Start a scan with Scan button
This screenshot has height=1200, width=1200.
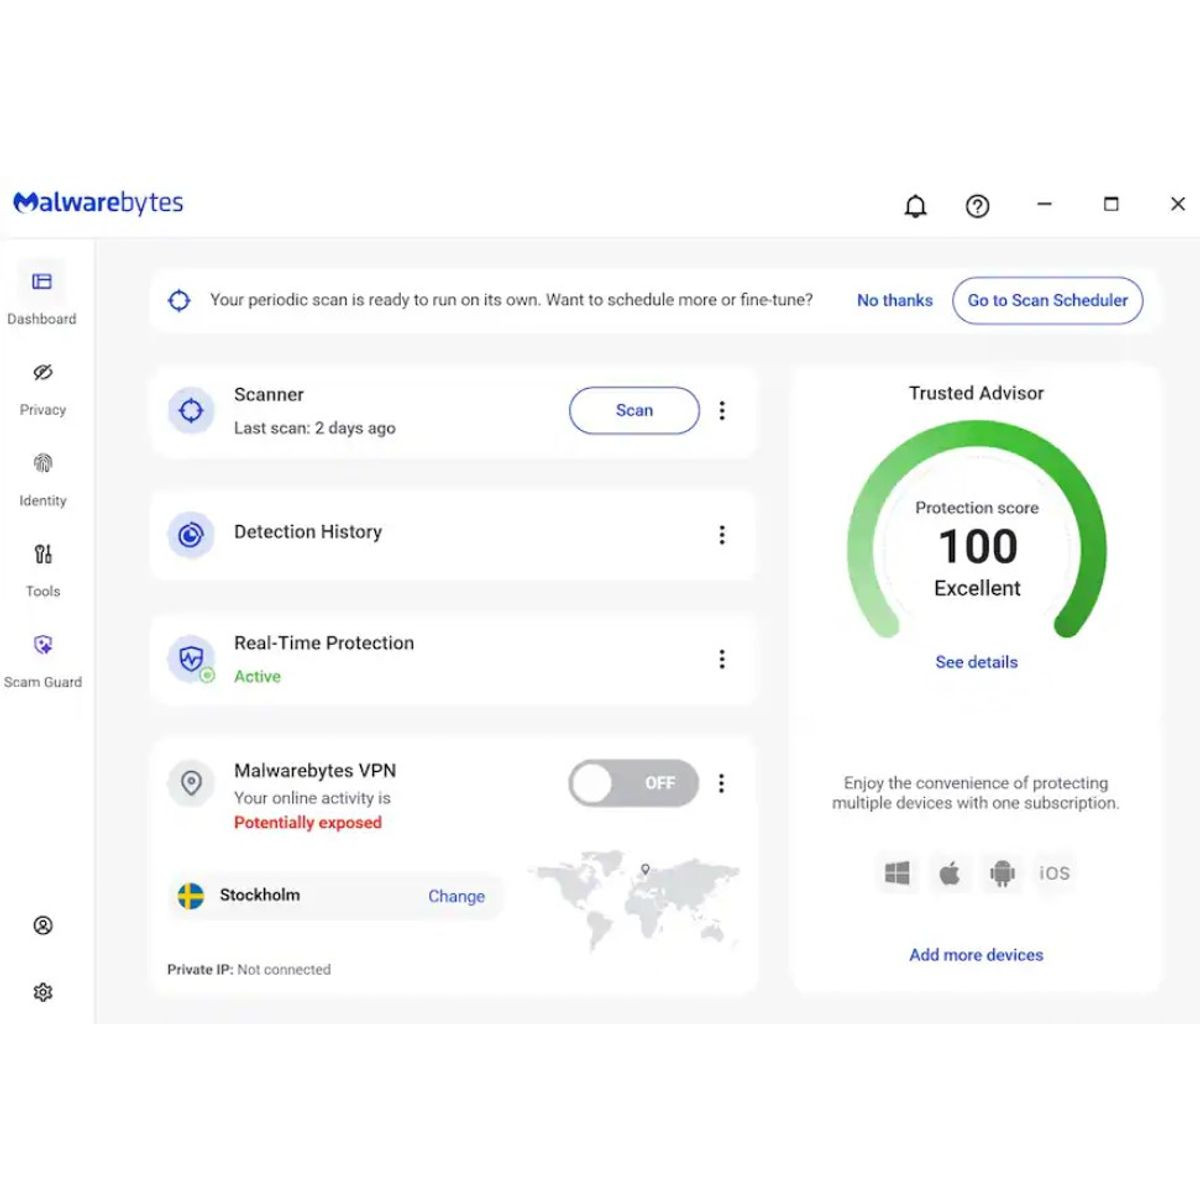tap(634, 410)
